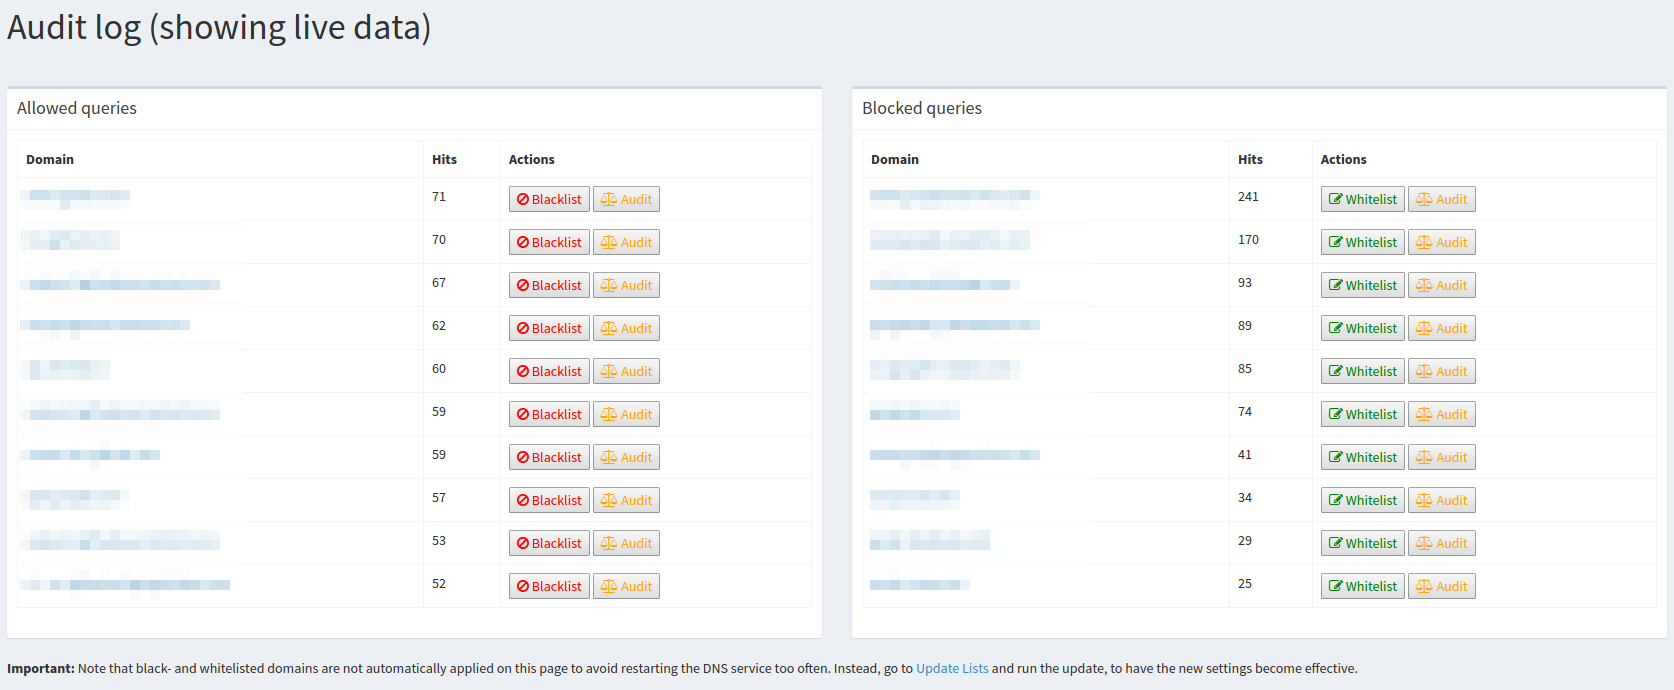Audit the allowed domain with 70 hits
This screenshot has height=690, width=1674.
(x=626, y=242)
